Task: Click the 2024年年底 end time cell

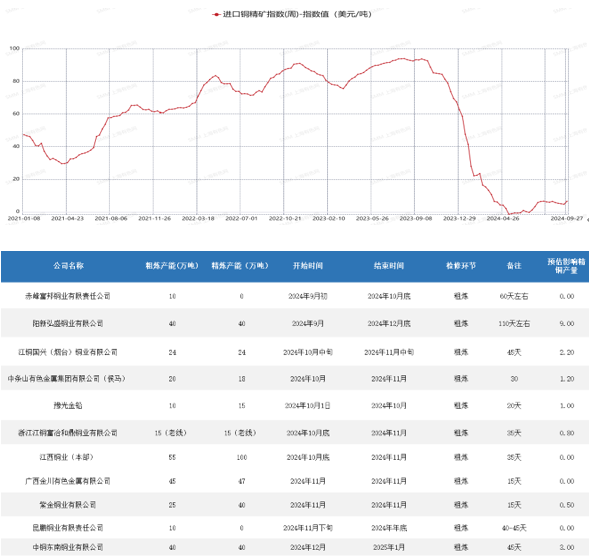Action: 389,528
